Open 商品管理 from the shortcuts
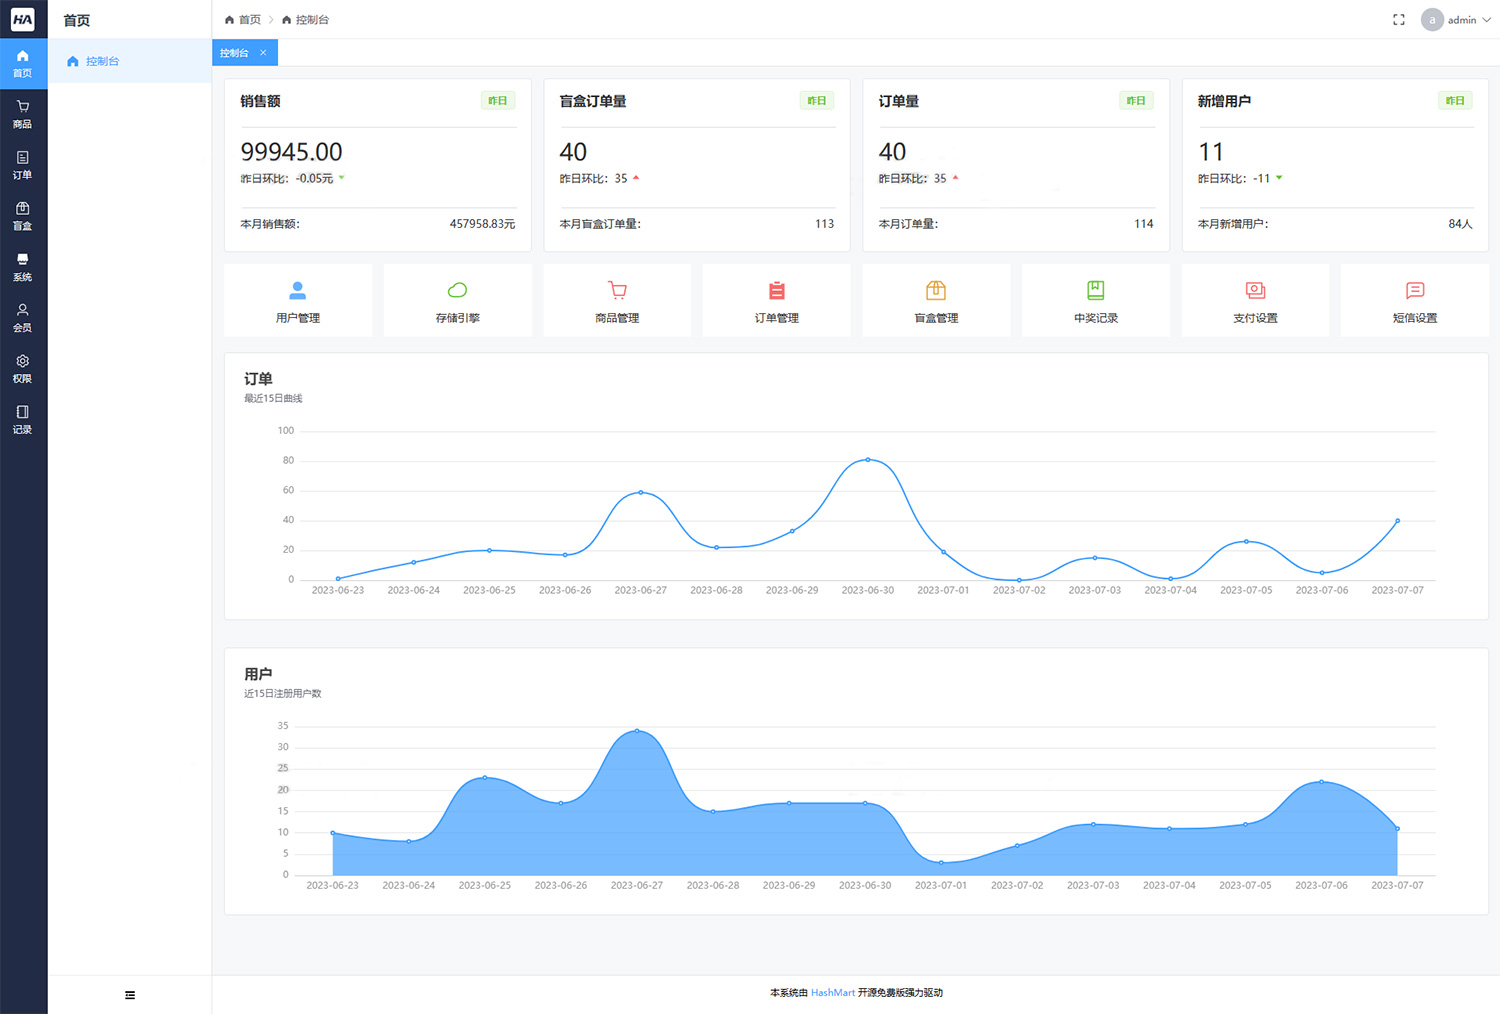Image resolution: width=1500 pixels, height=1014 pixels. click(x=616, y=300)
